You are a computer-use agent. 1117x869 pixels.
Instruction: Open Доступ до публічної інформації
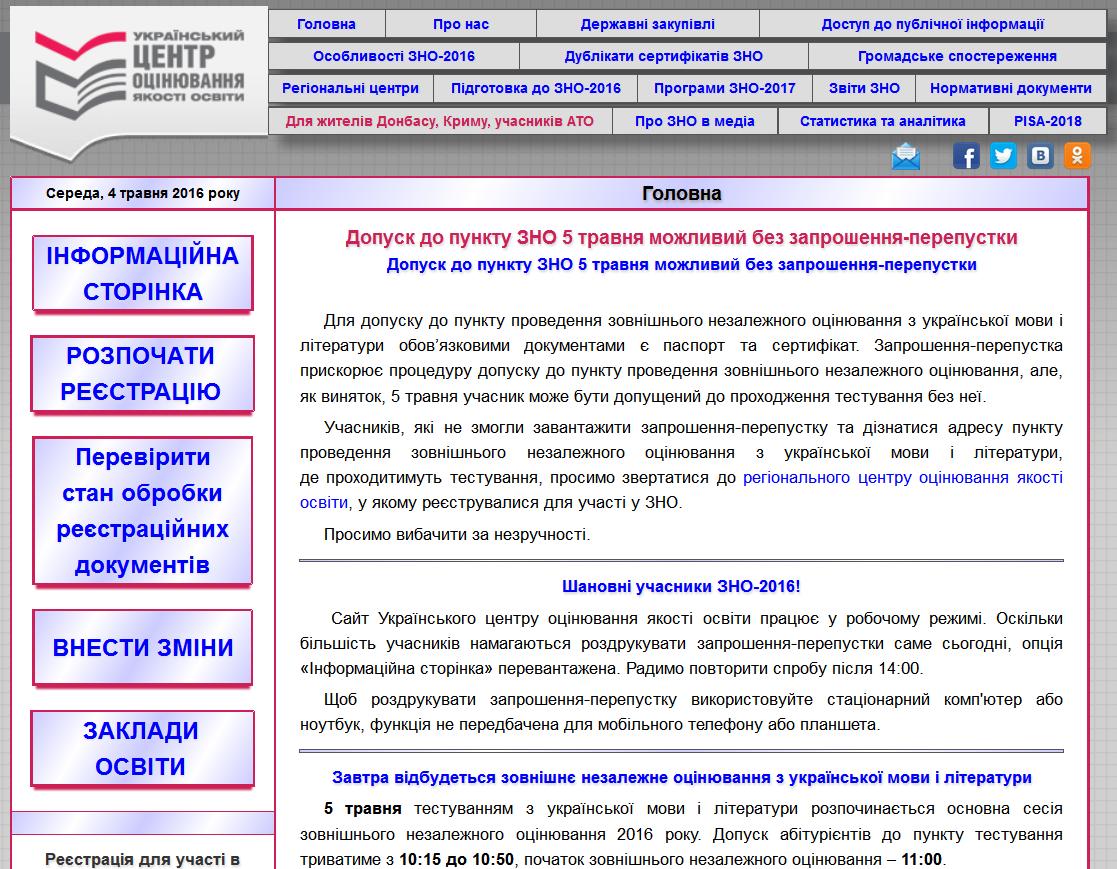point(932,24)
